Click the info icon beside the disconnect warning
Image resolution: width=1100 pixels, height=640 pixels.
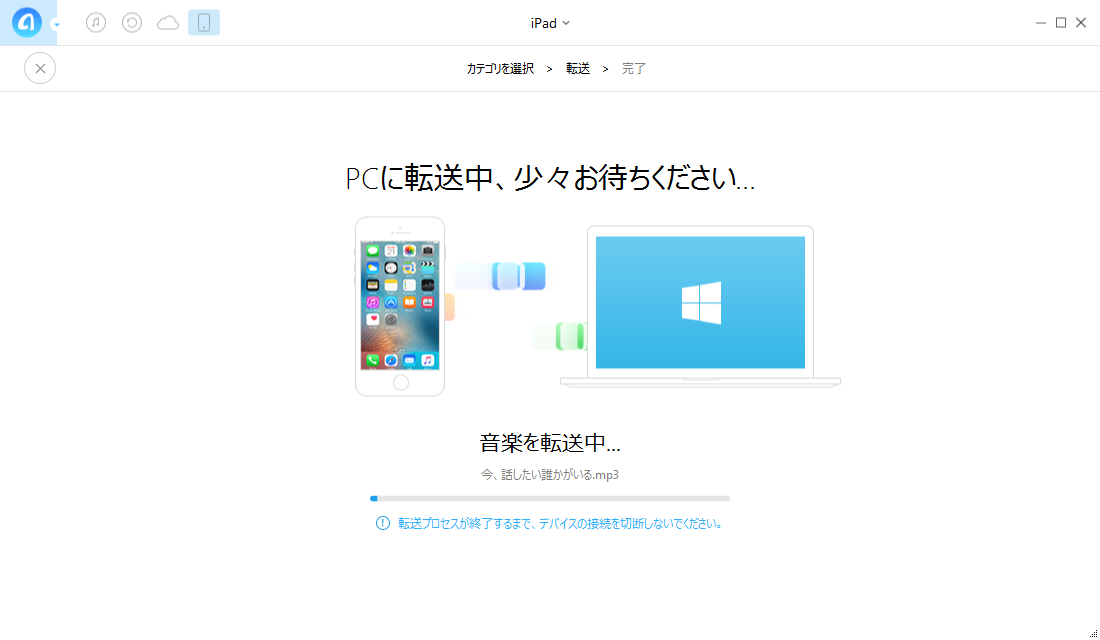(x=382, y=523)
